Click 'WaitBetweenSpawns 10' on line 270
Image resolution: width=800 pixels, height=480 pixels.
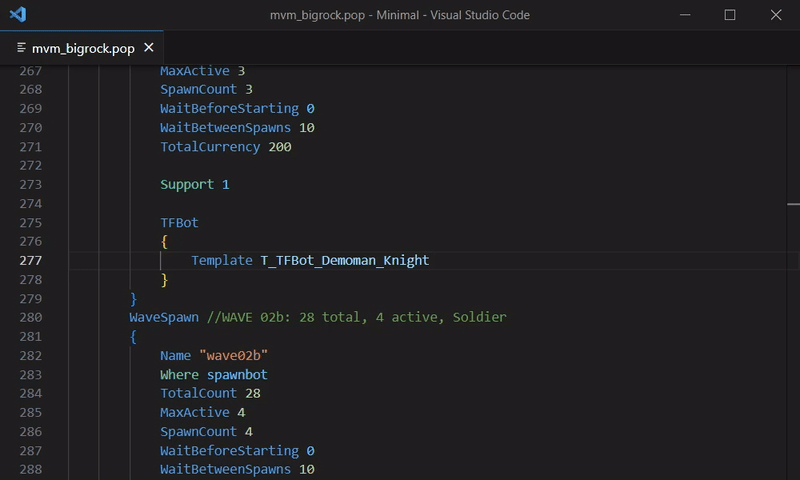[237, 128]
